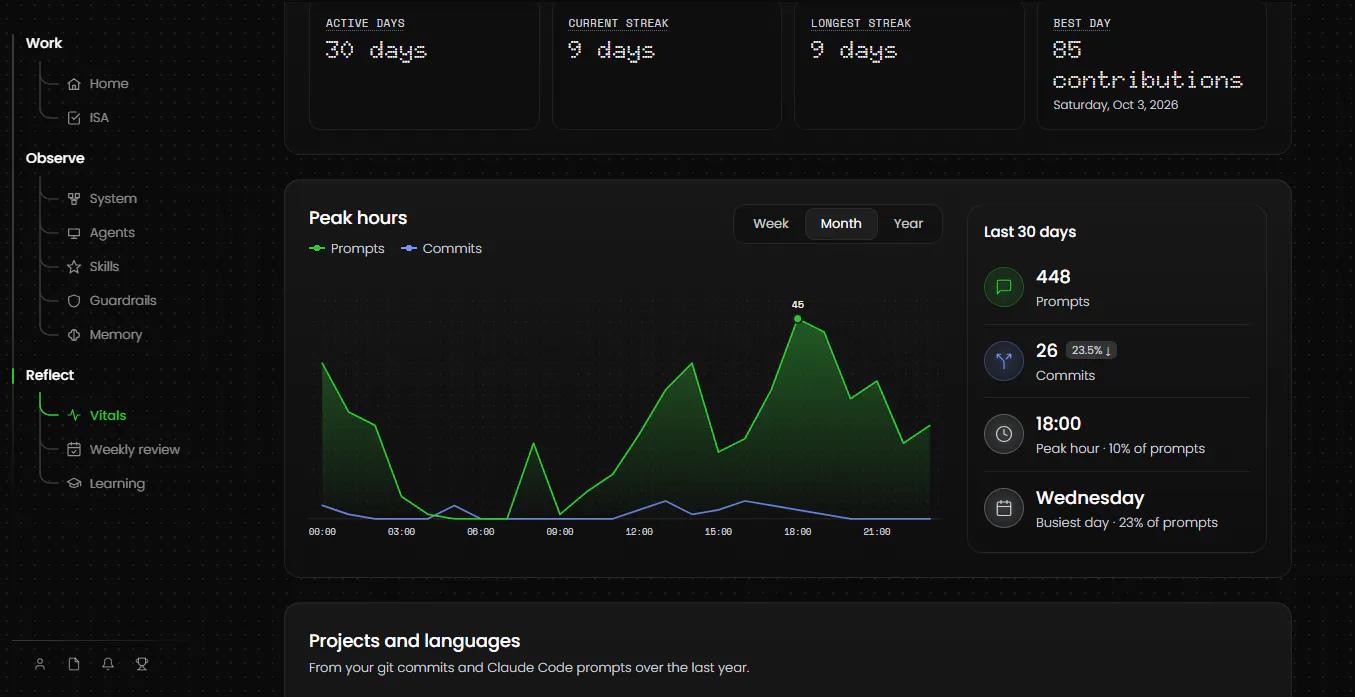The image size is (1355, 697).
Task: Click the calendar icon beside Wednesday
Action: (x=1004, y=508)
